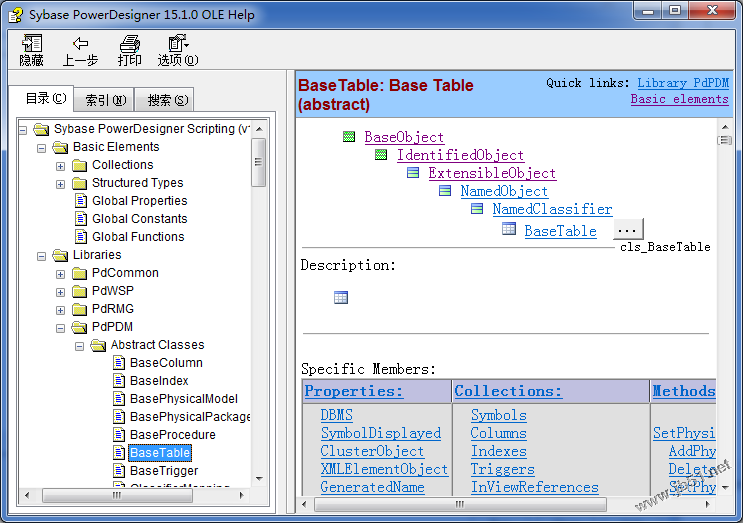
Task: Click the Collections folder icon
Action: tap(80, 165)
